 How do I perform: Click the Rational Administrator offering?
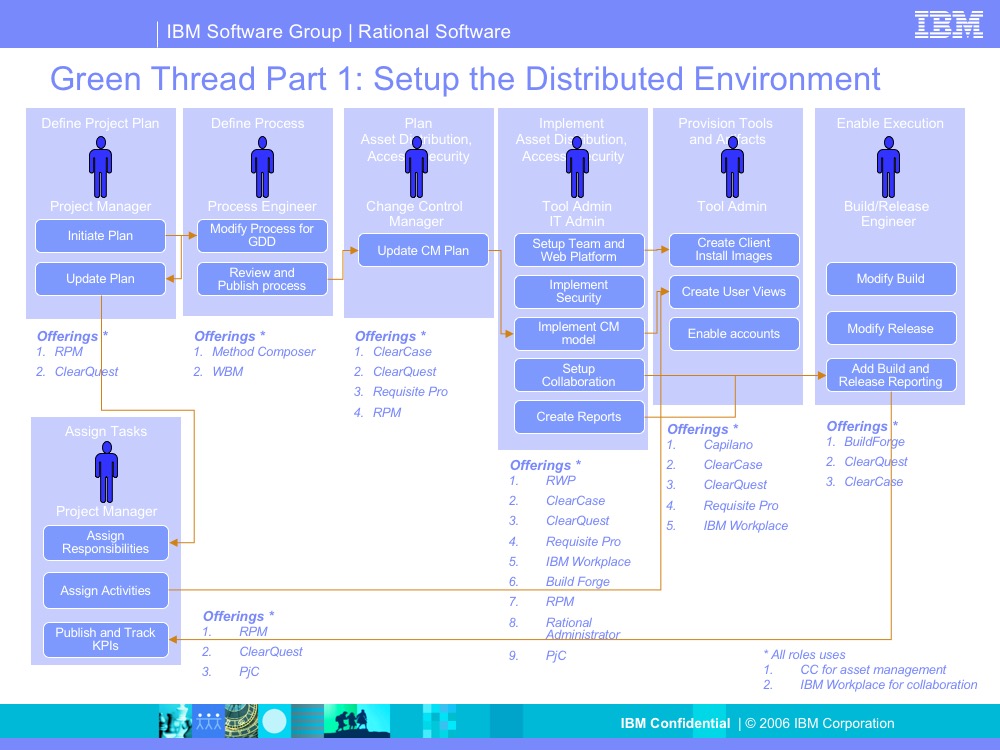tap(582, 628)
